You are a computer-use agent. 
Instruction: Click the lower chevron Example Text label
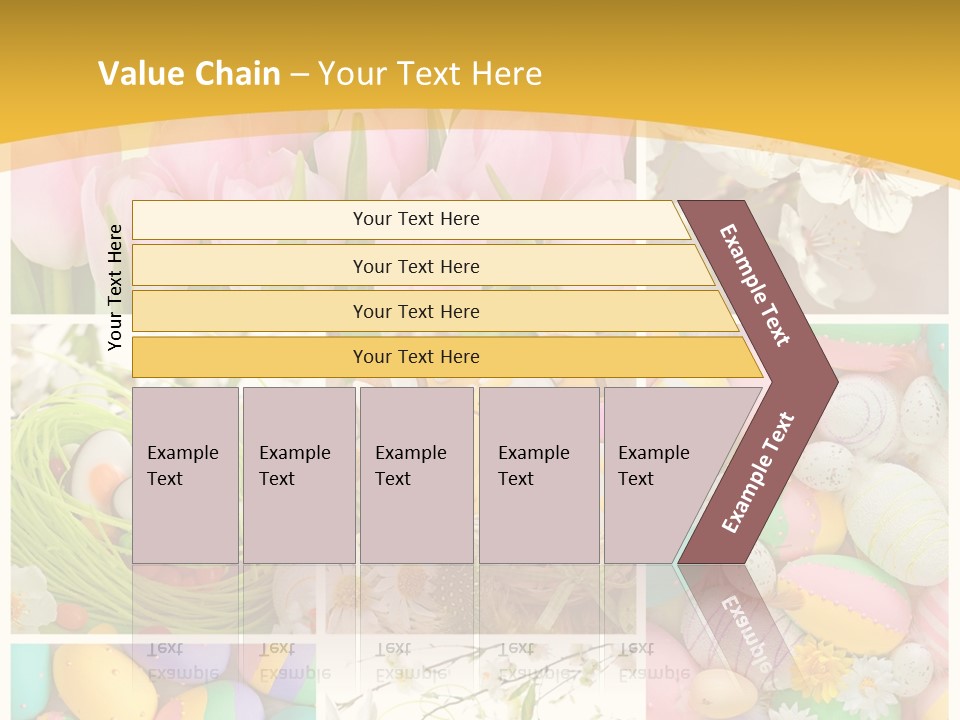tap(758, 472)
